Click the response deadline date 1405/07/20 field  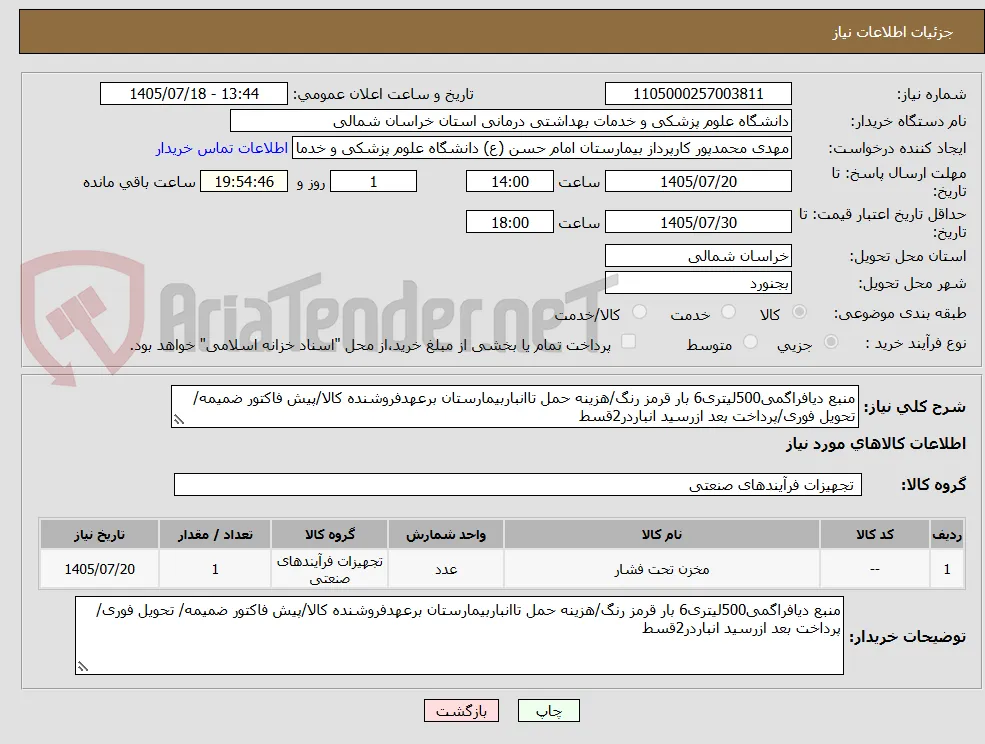point(698,182)
